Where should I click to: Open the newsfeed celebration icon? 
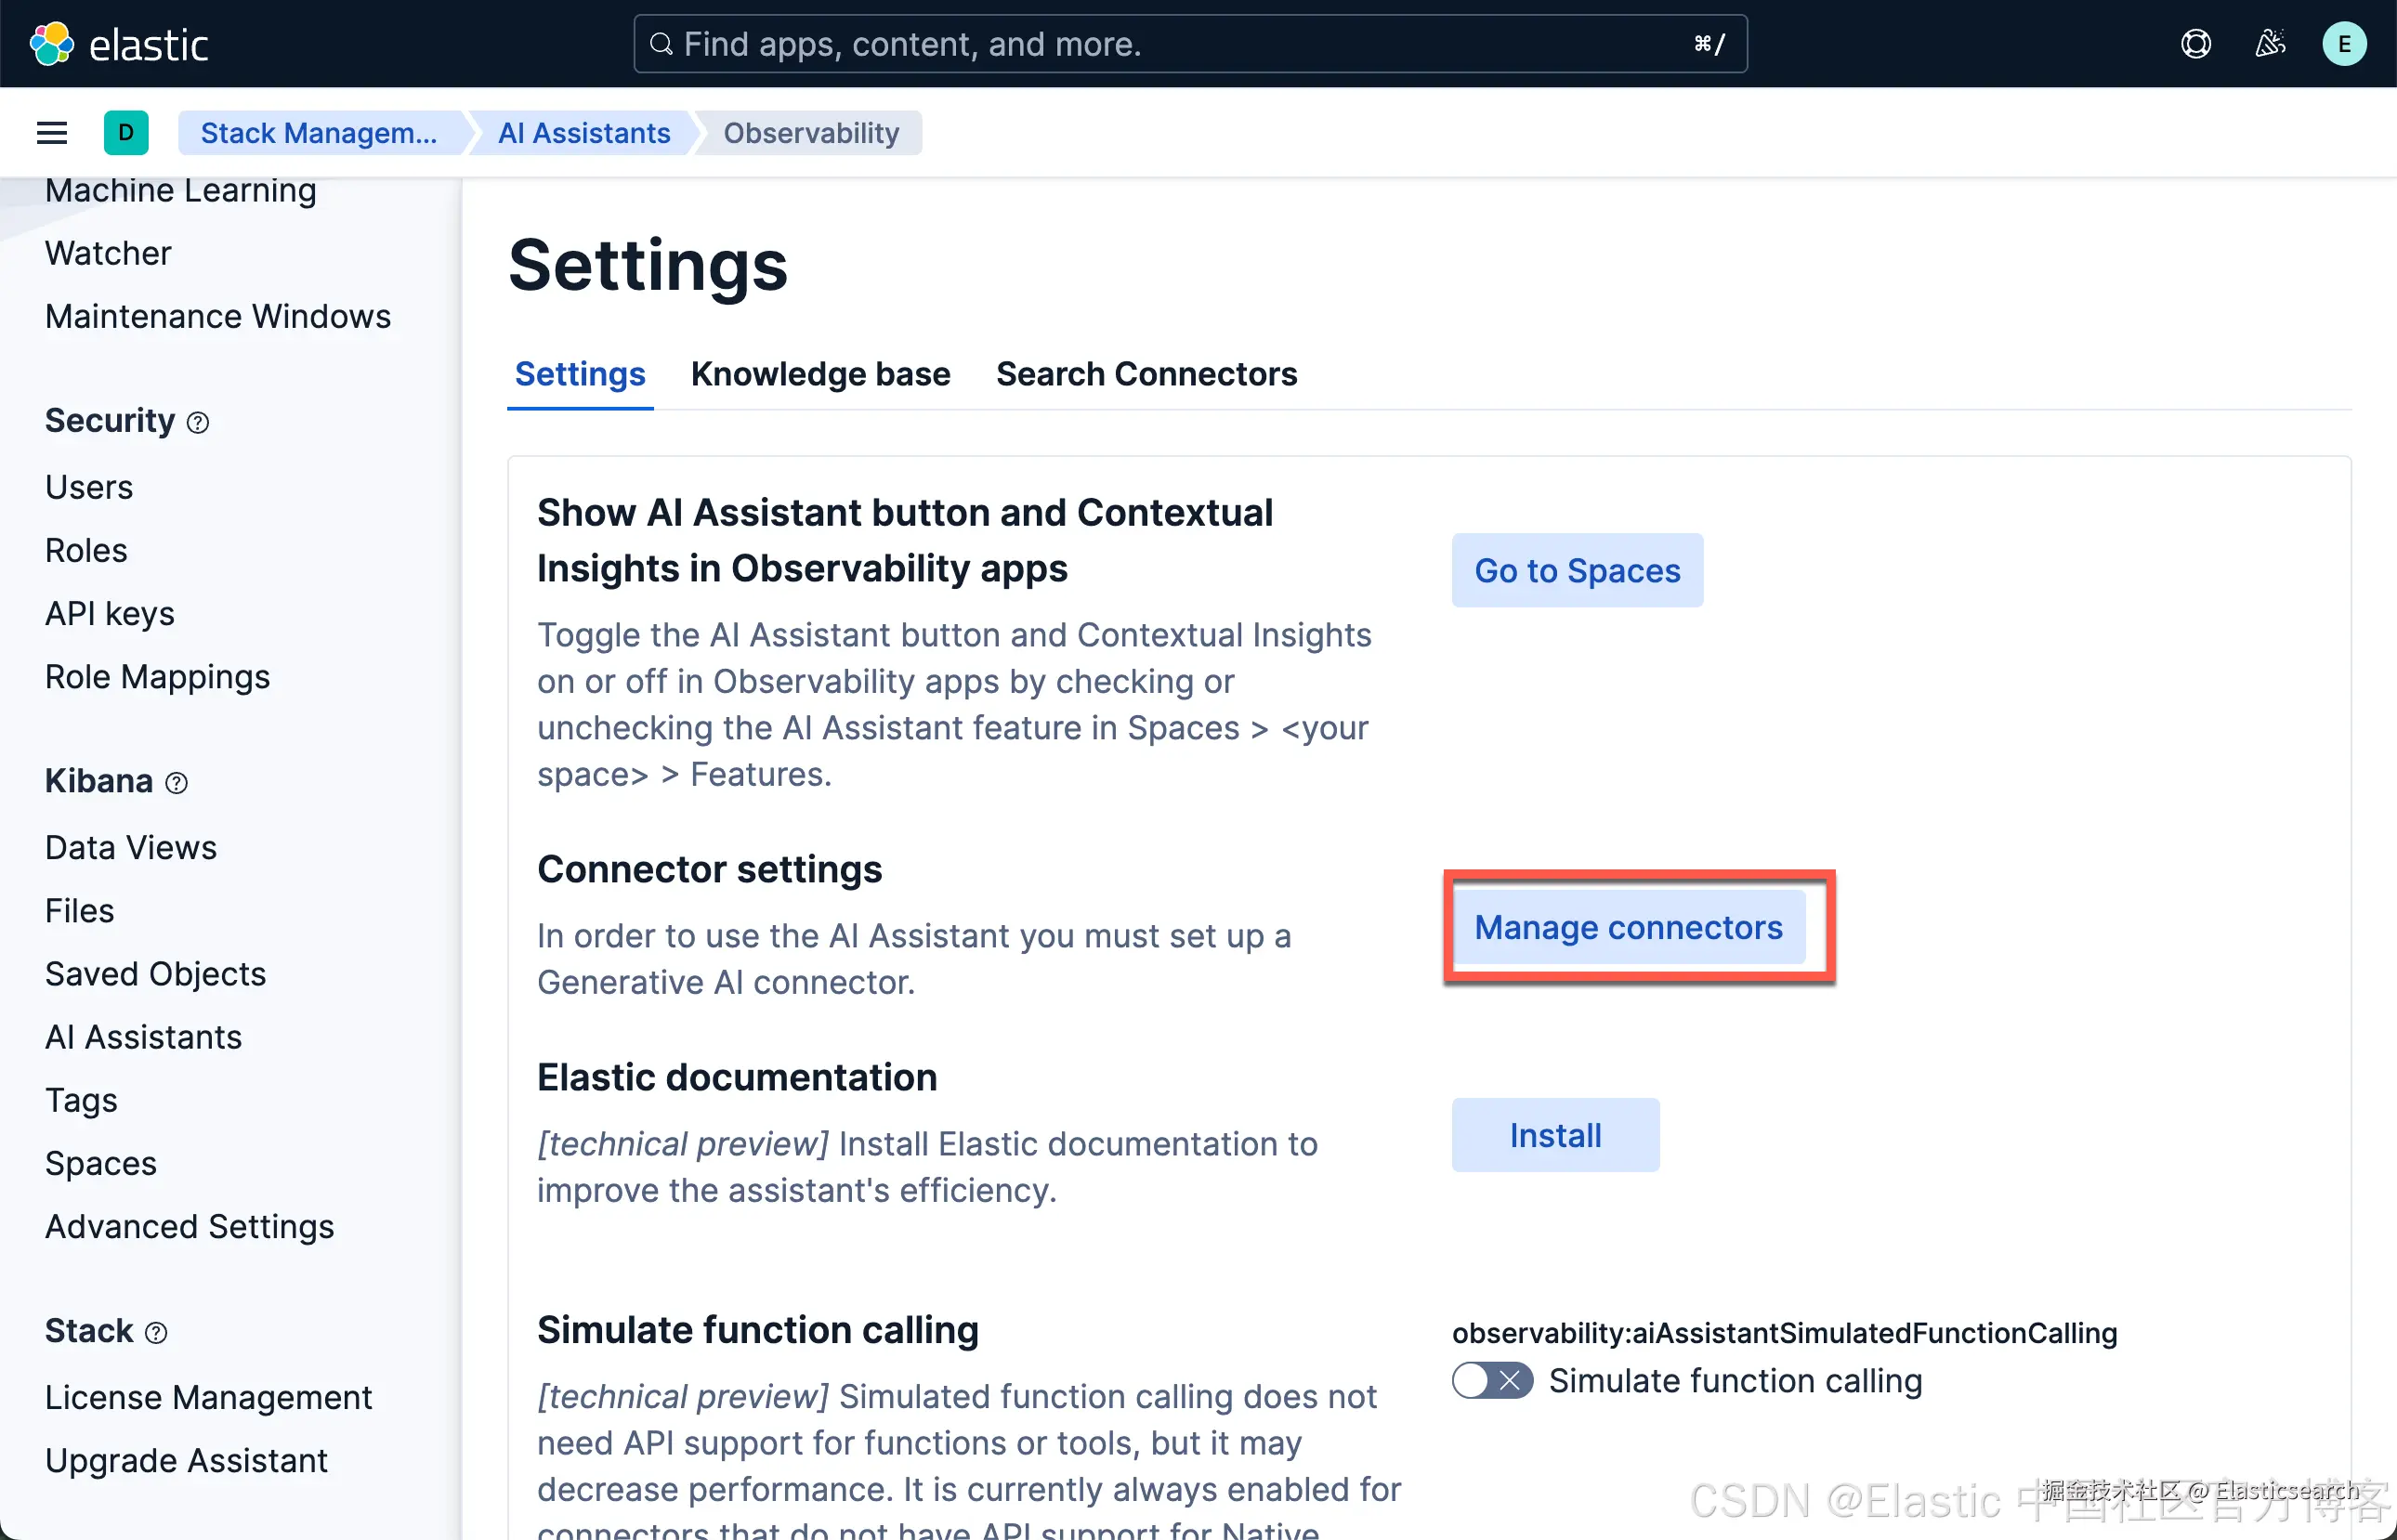click(2270, 44)
